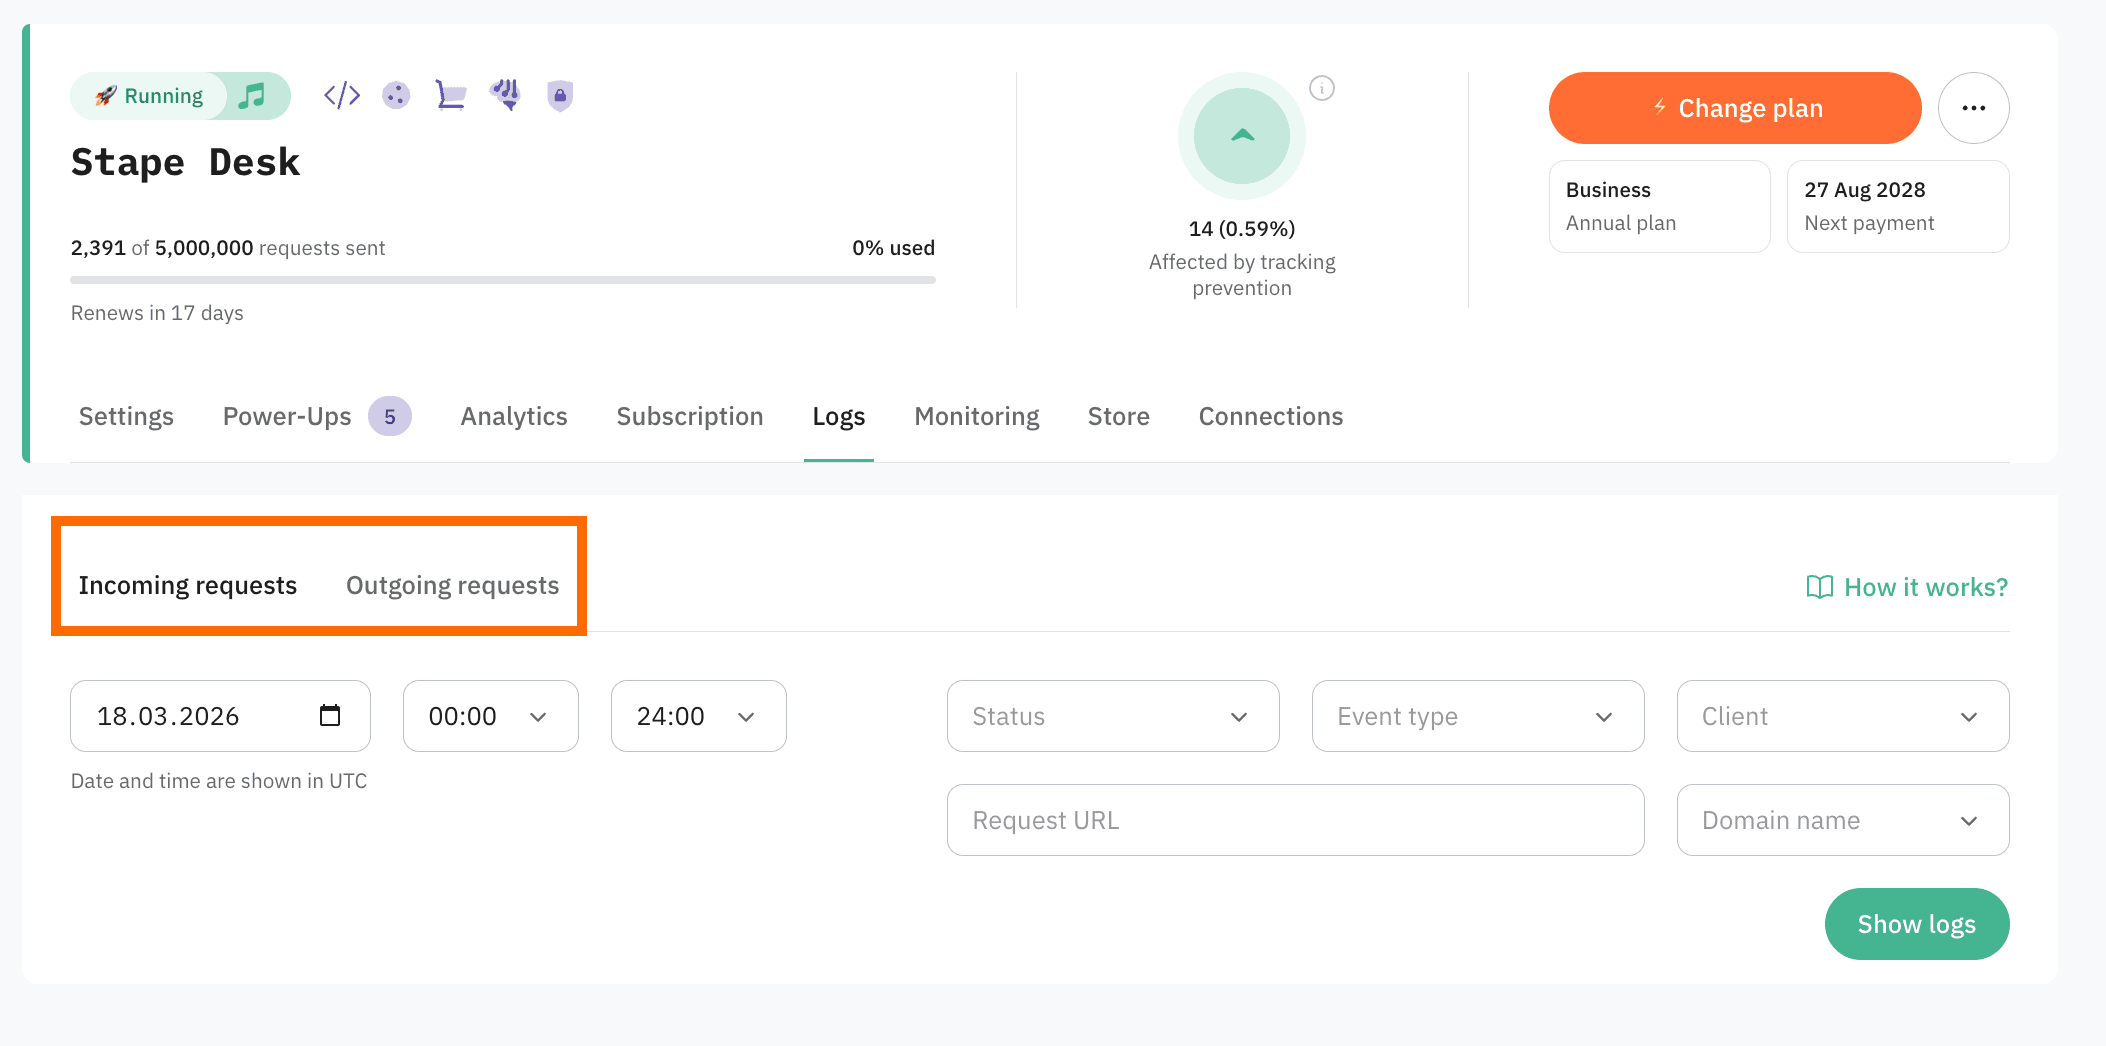The width and height of the screenshot is (2106, 1046).
Task: Expand the Client filter dropdown
Action: click(x=1842, y=716)
